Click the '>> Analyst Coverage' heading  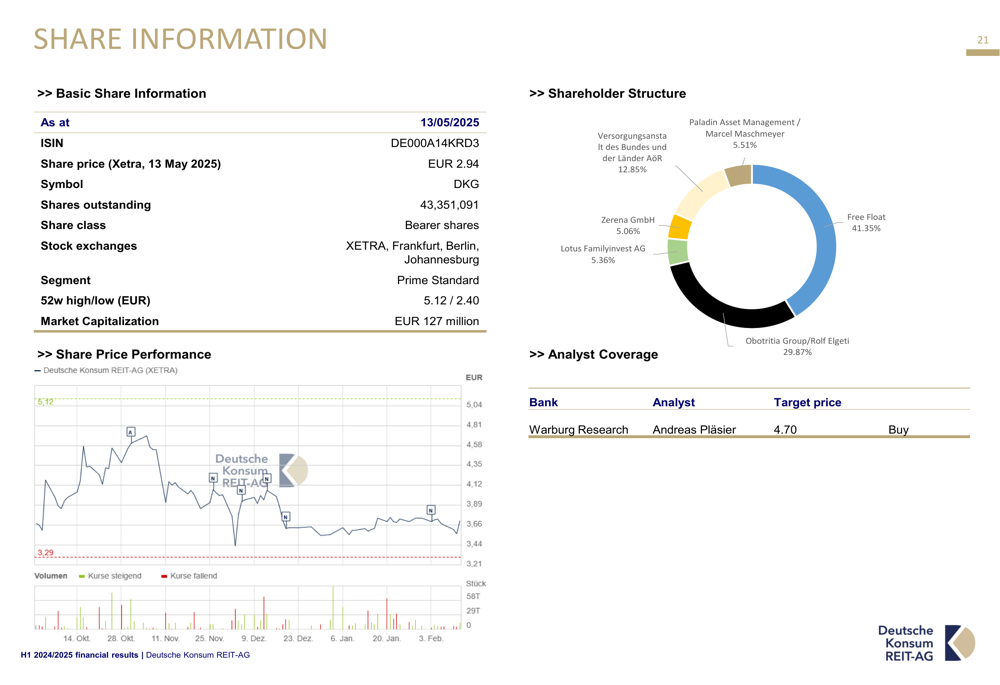click(594, 355)
